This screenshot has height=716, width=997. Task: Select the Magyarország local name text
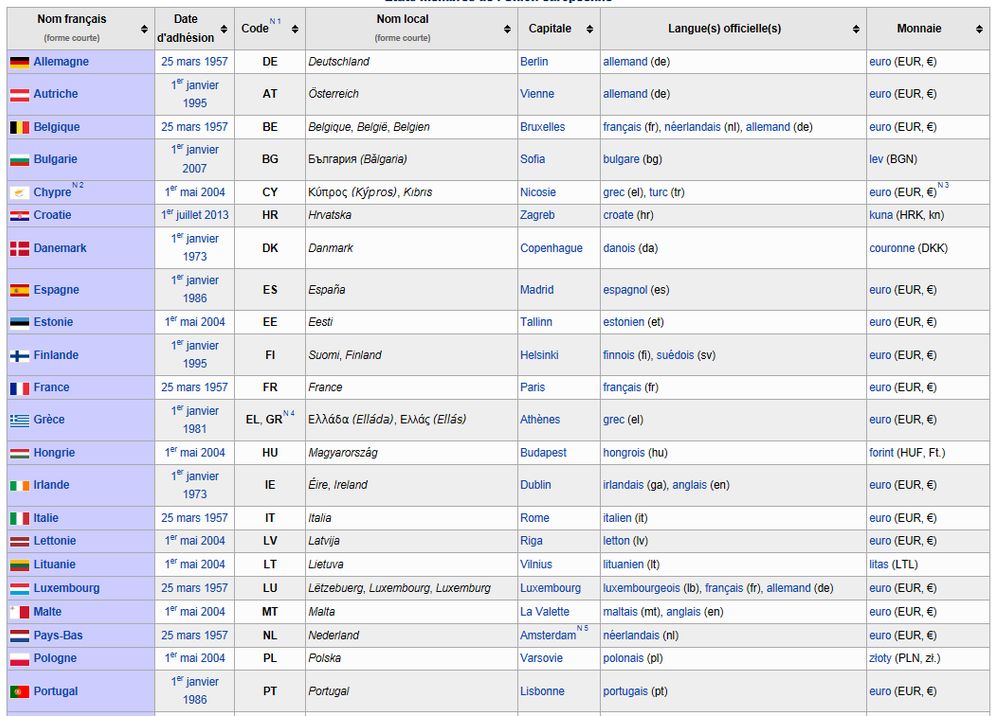(343, 453)
